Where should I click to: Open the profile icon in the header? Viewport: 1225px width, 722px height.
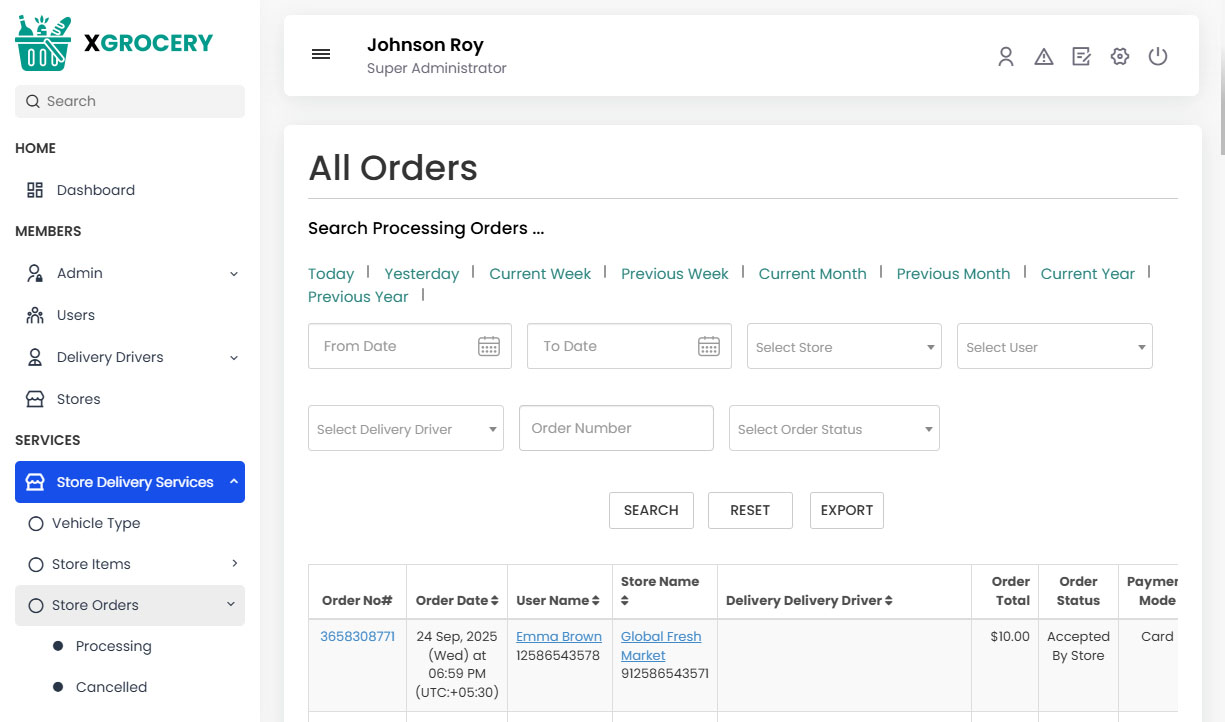1005,57
